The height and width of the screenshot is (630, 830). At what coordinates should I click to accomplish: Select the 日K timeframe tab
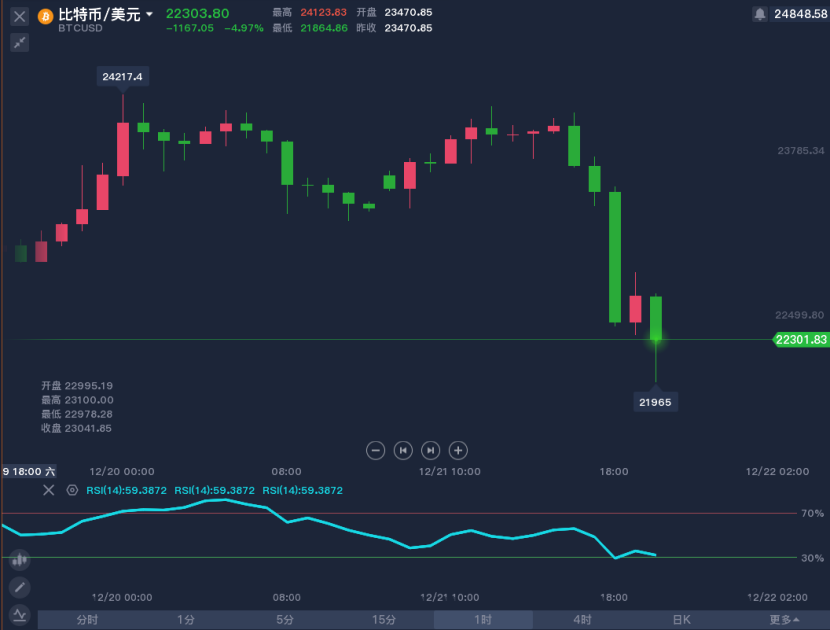coord(681,619)
